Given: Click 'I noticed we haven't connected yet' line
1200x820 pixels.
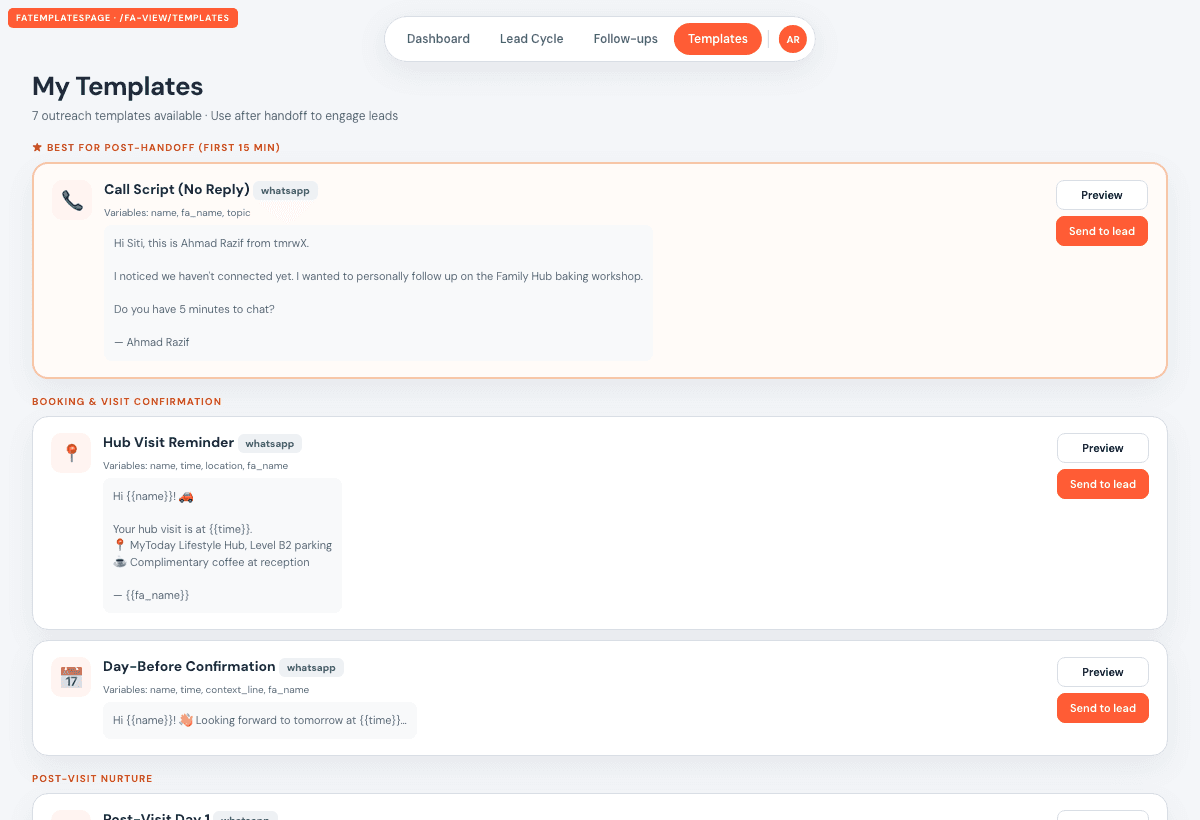Looking at the screenshot, I should click(378, 276).
